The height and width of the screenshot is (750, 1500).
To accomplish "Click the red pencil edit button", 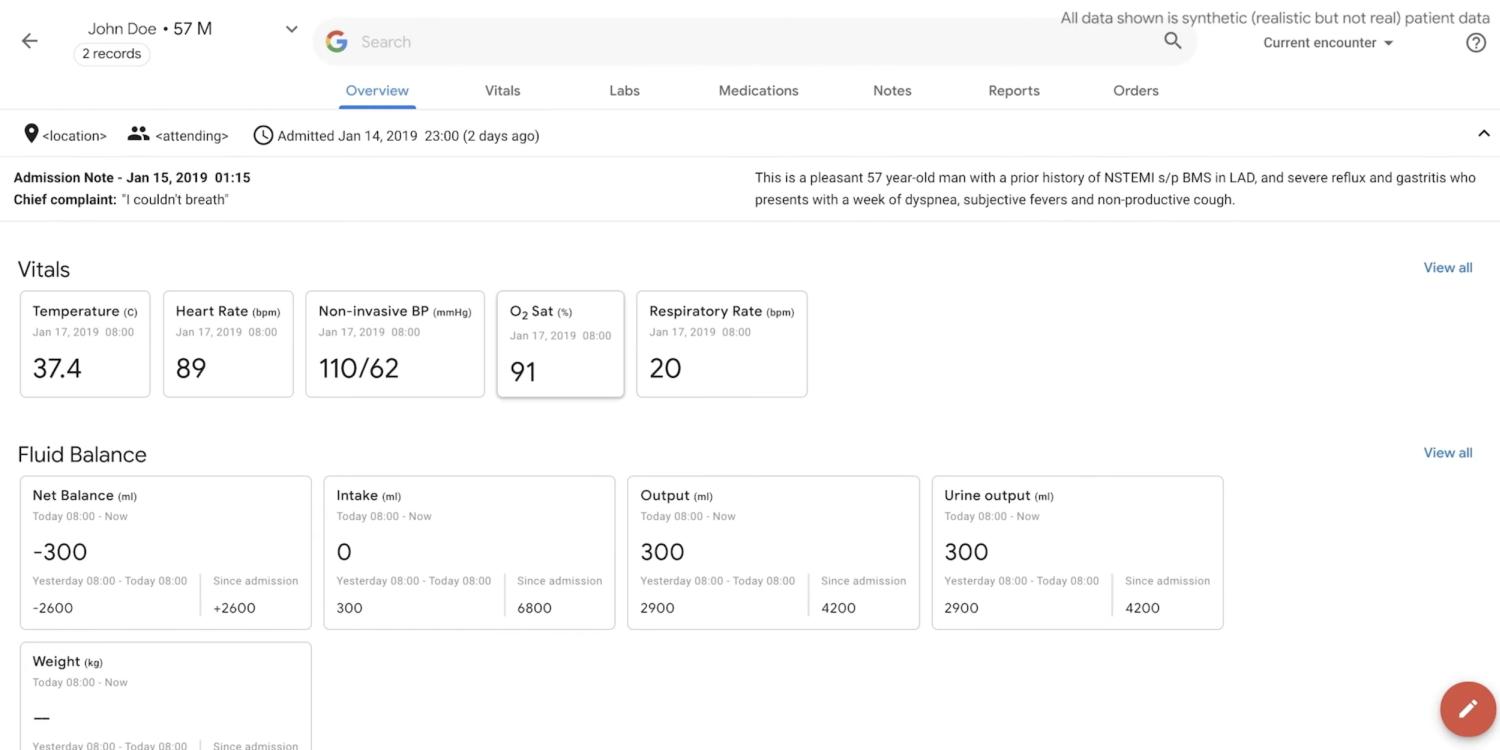I will point(1467,709).
